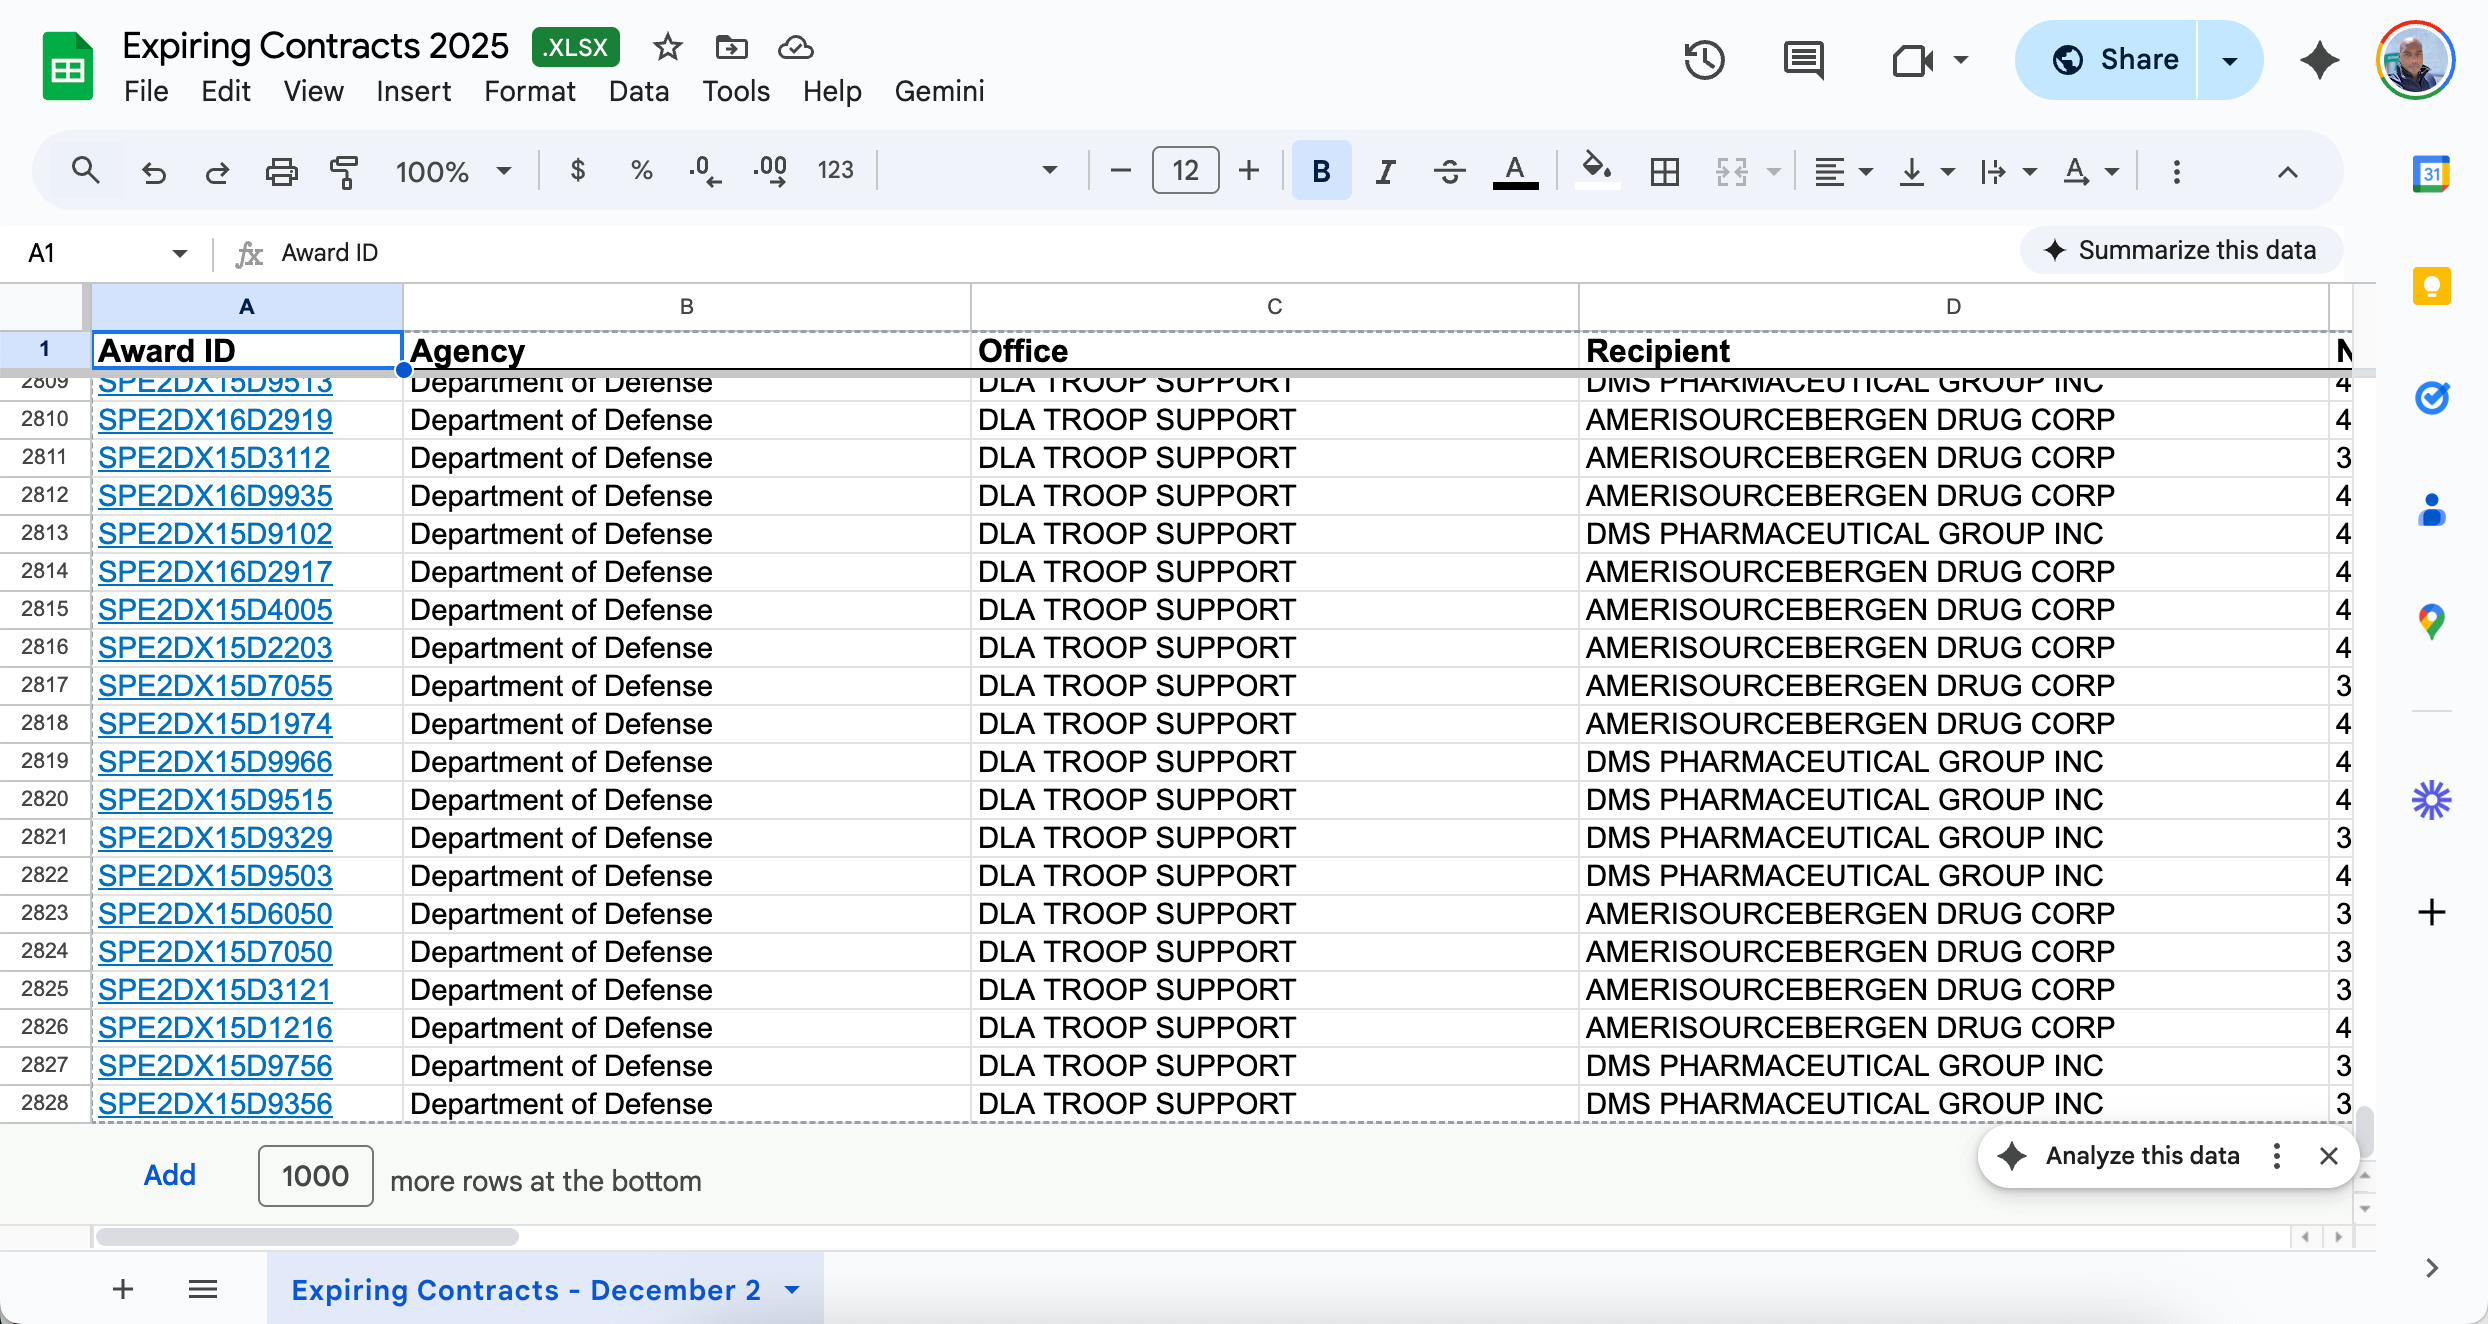Open the SPE2DX15D9102 award link
Viewport: 2488px width, 1324px height.
pyautogui.click(x=215, y=534)
